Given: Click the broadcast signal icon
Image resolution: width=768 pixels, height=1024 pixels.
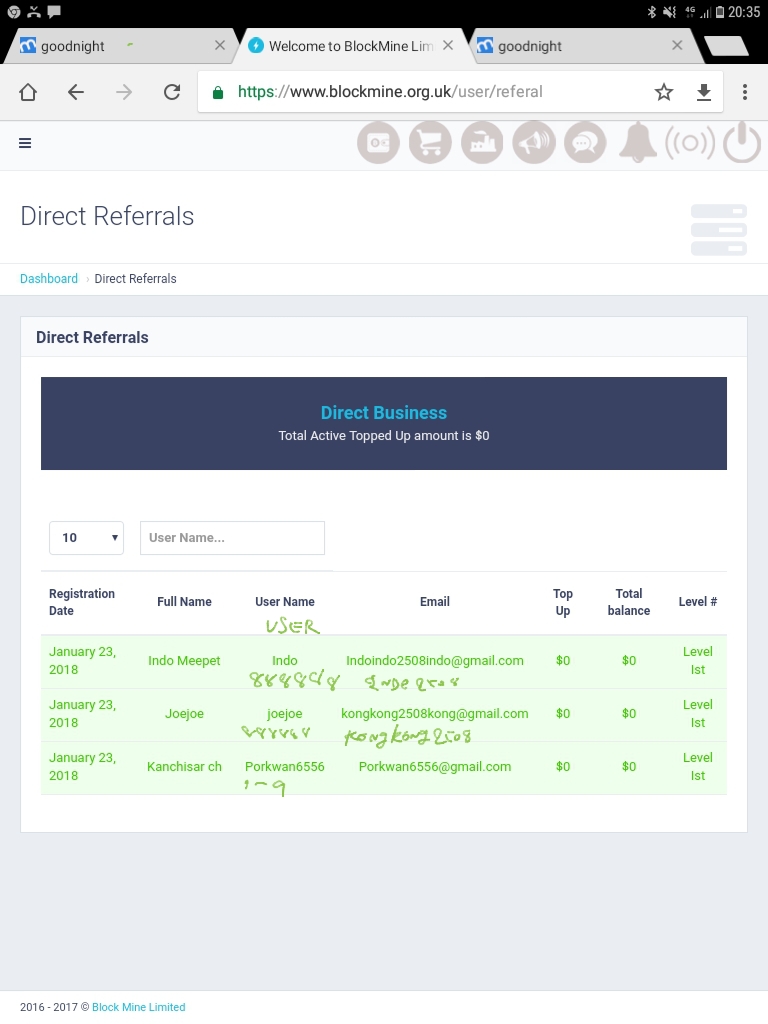Looking at the screenshot, I should [690, 143].
